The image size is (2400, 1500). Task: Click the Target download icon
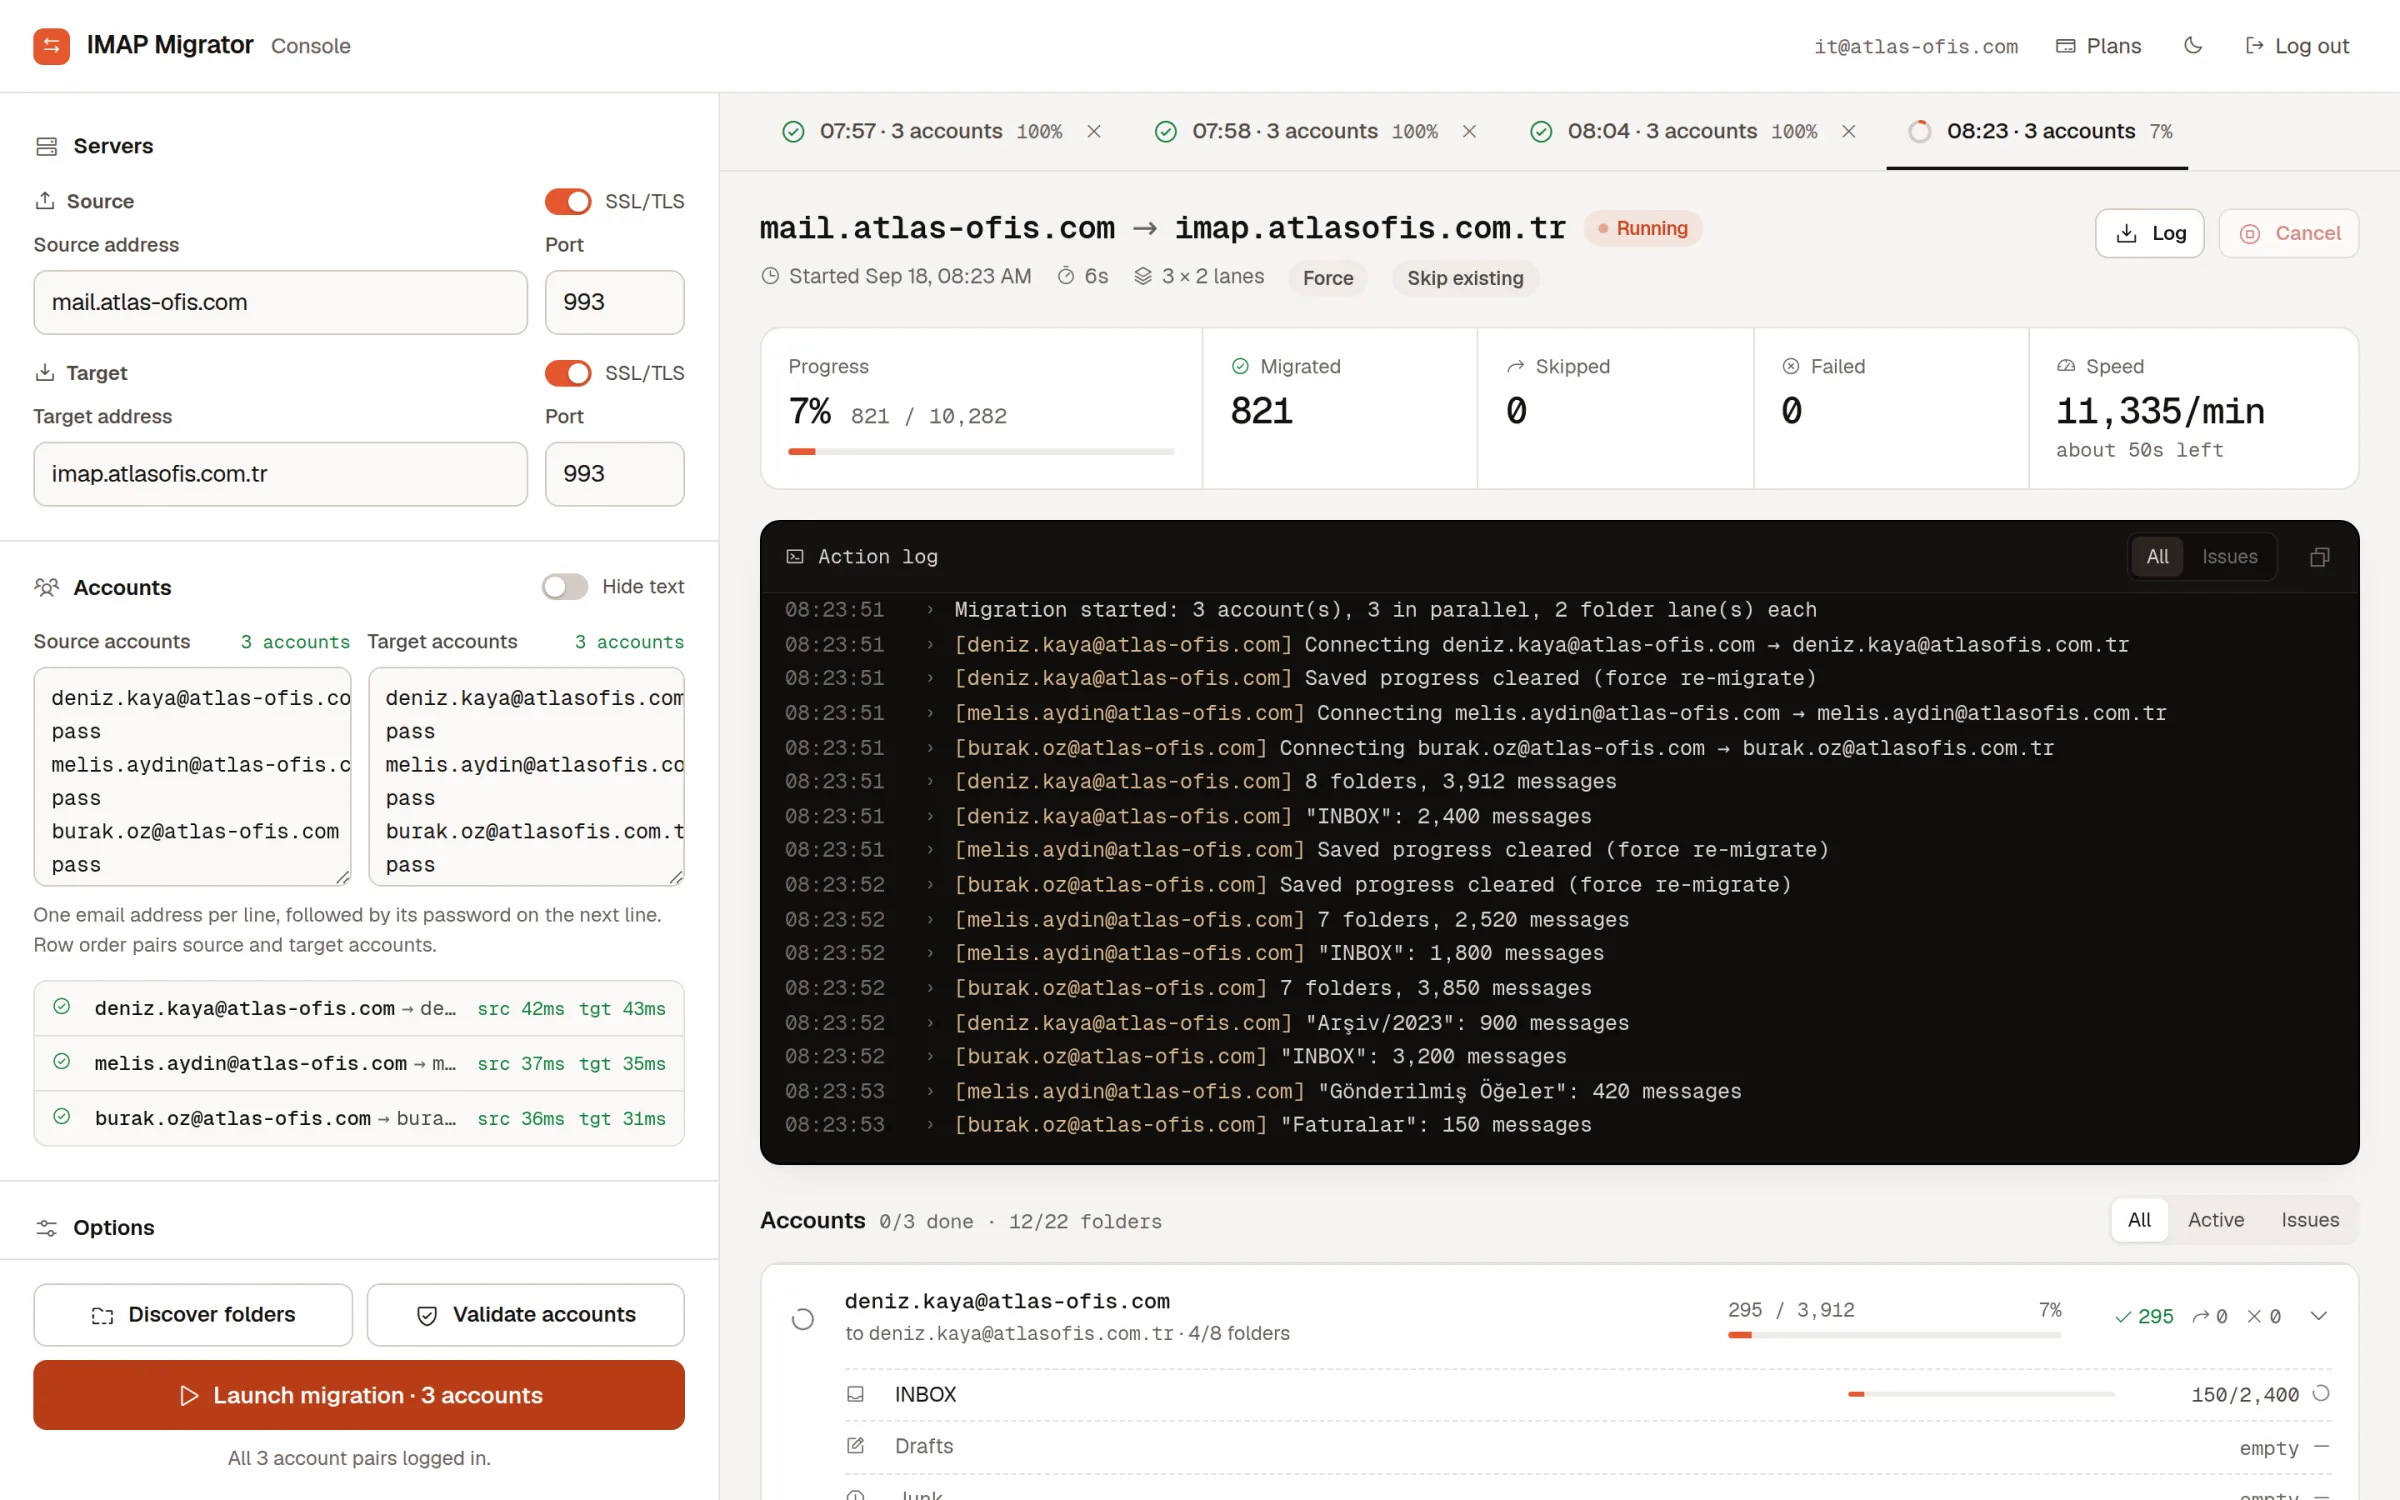click(45, 373)
